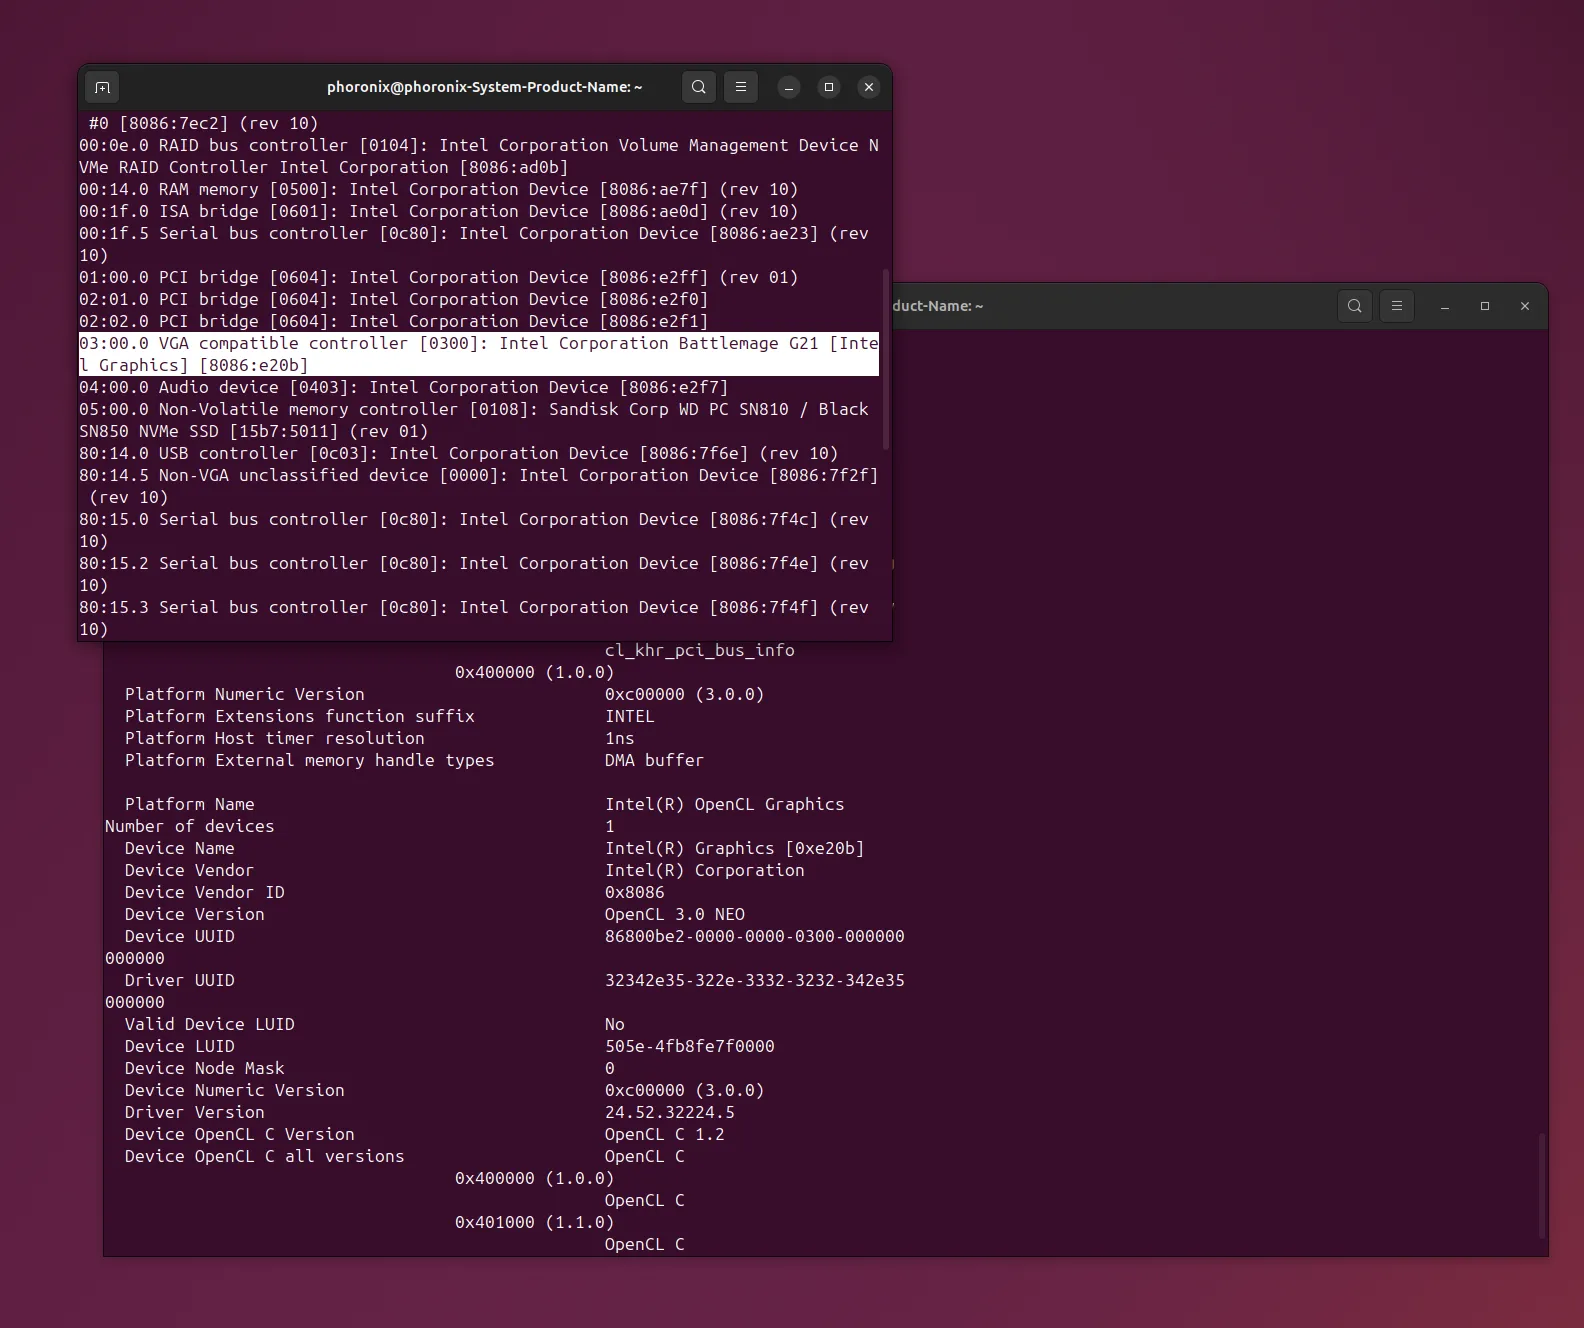Click the Platform Name Intel(R) OpenCL Graphics value
This screenshot has height=1328, width=1584.
pyautogui.click(x=724, y=804)
